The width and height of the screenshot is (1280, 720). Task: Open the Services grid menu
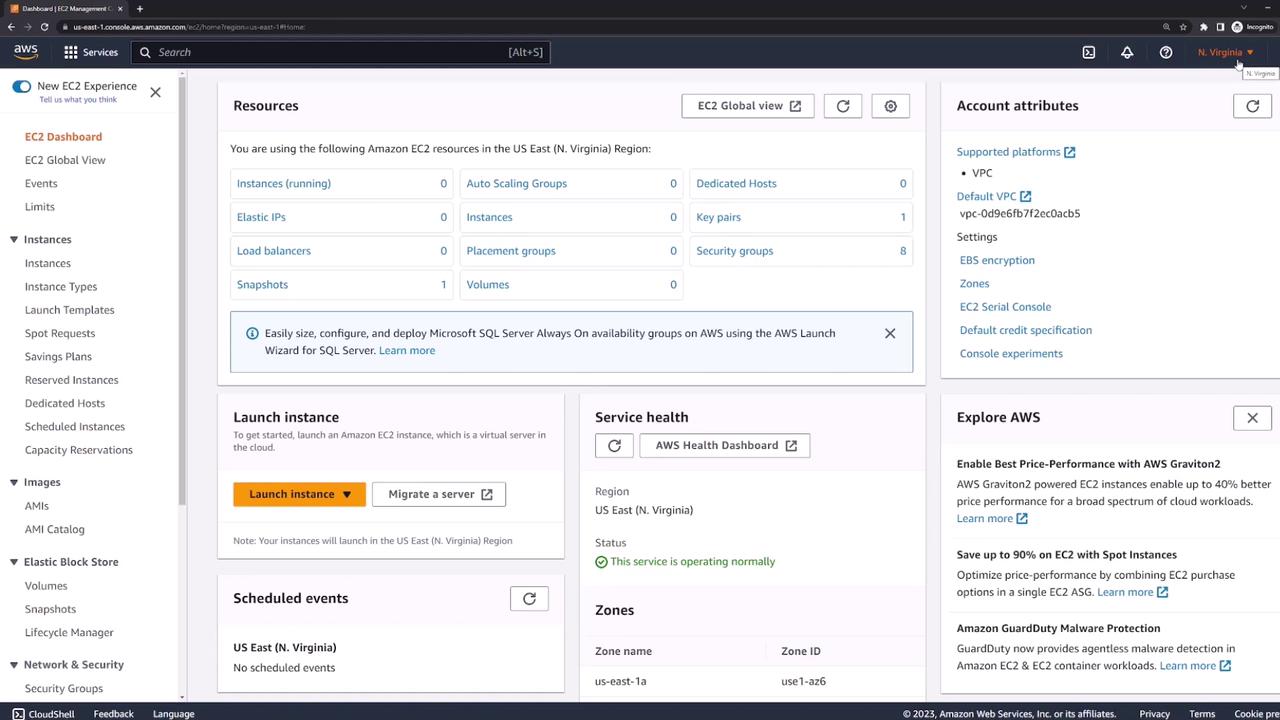tap(91, 52)
